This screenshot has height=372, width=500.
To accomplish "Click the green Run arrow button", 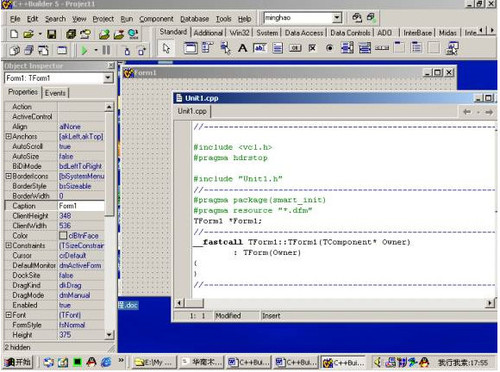I will click(x=84, y=50).
